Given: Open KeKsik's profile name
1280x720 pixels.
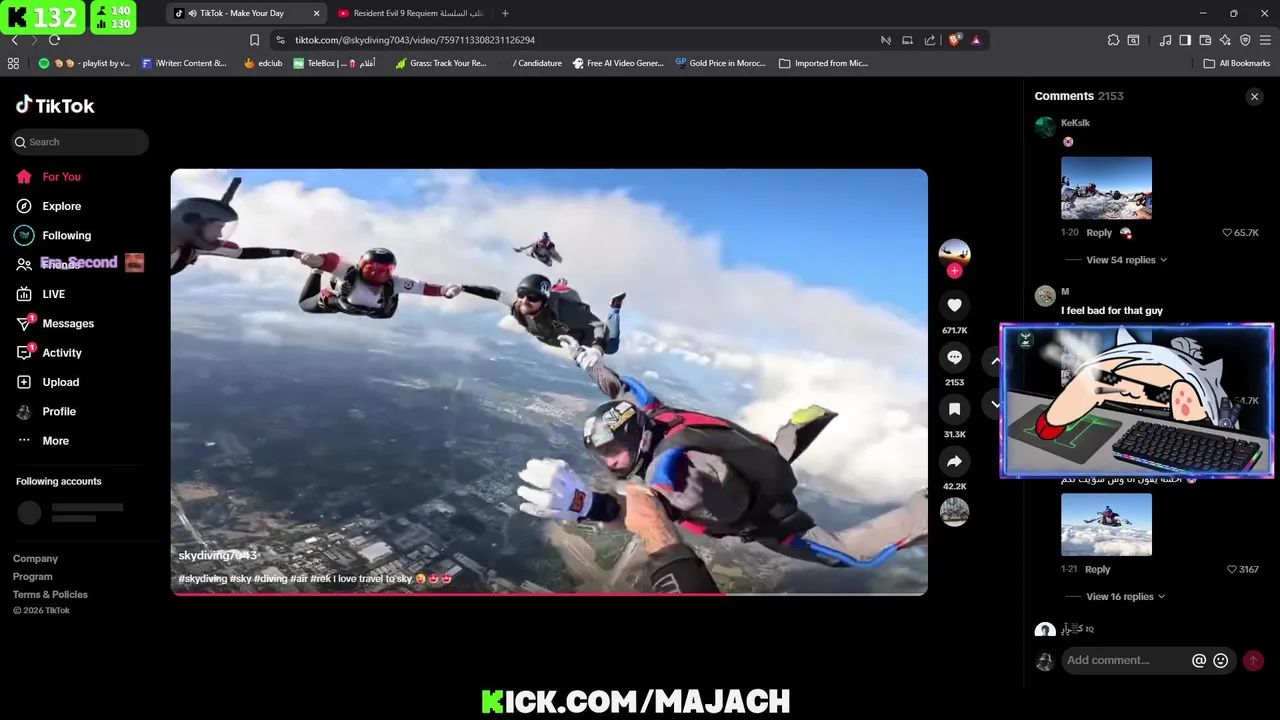Looking at the screenshot, I should (1075, 123).
